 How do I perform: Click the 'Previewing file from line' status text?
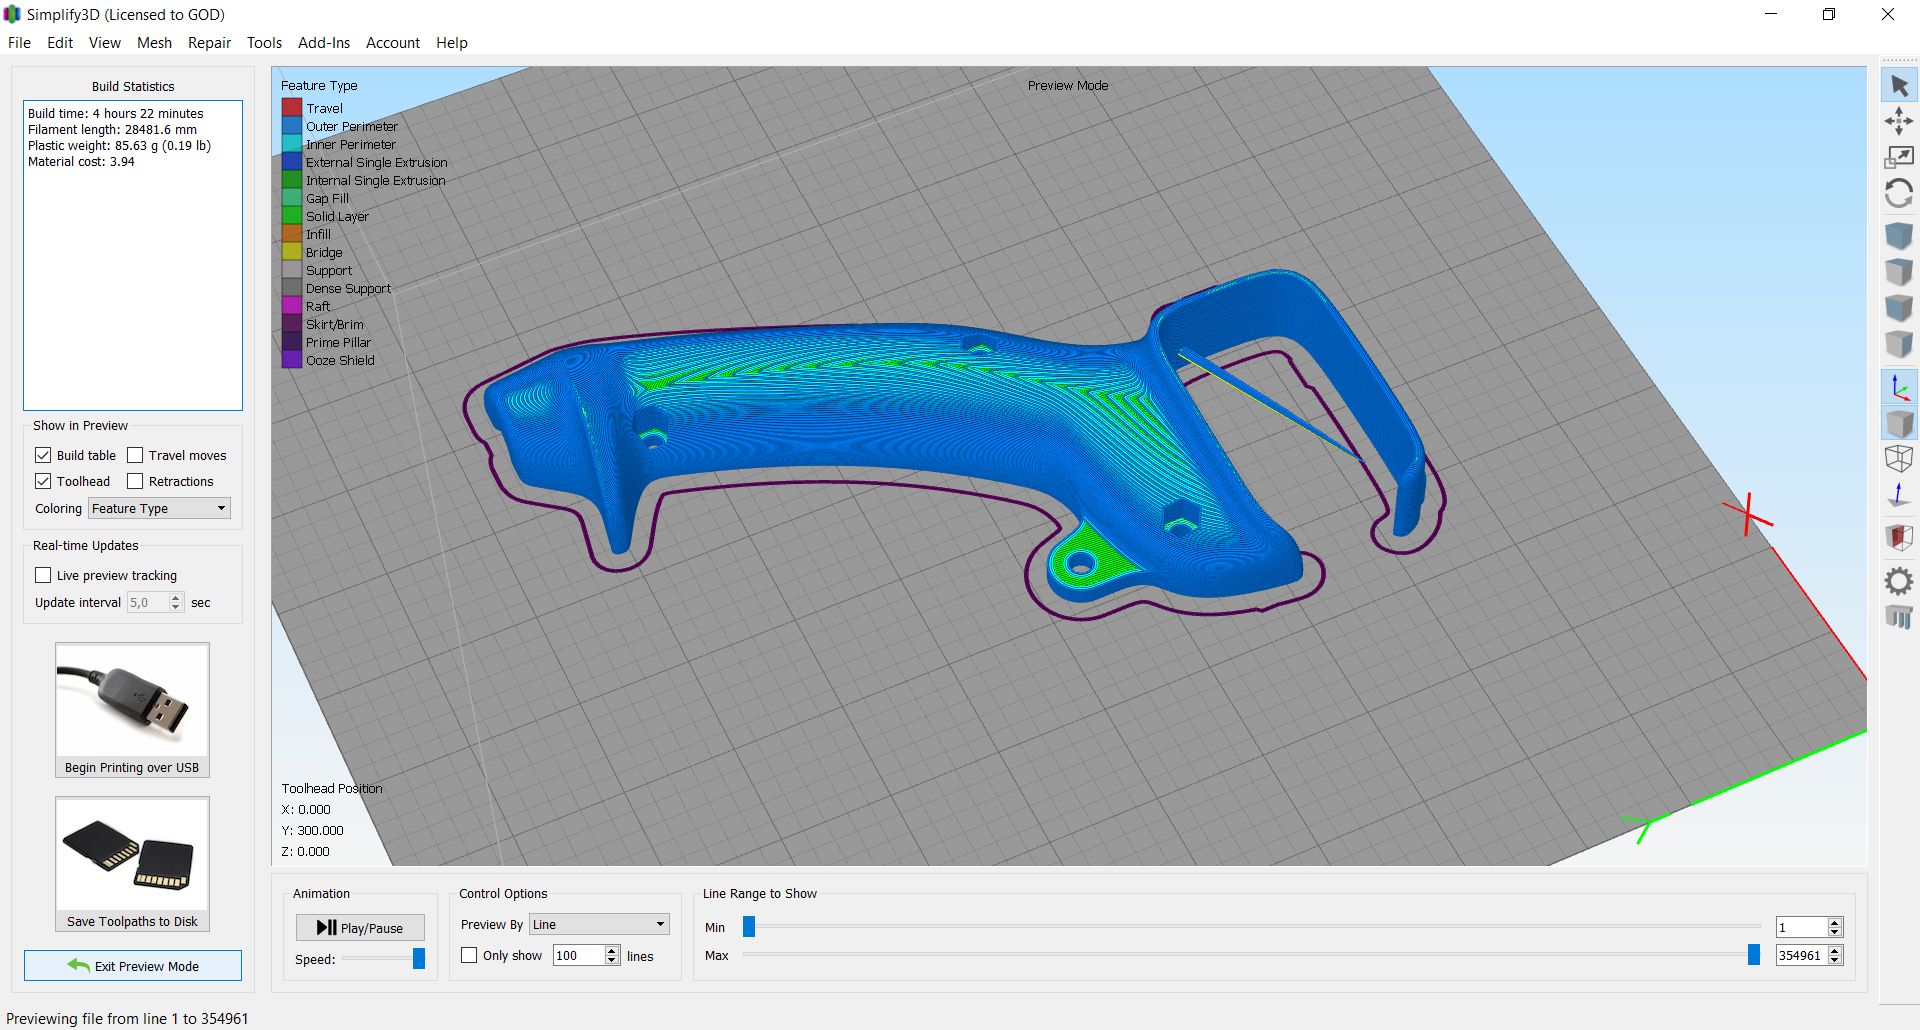(127, 1018)
